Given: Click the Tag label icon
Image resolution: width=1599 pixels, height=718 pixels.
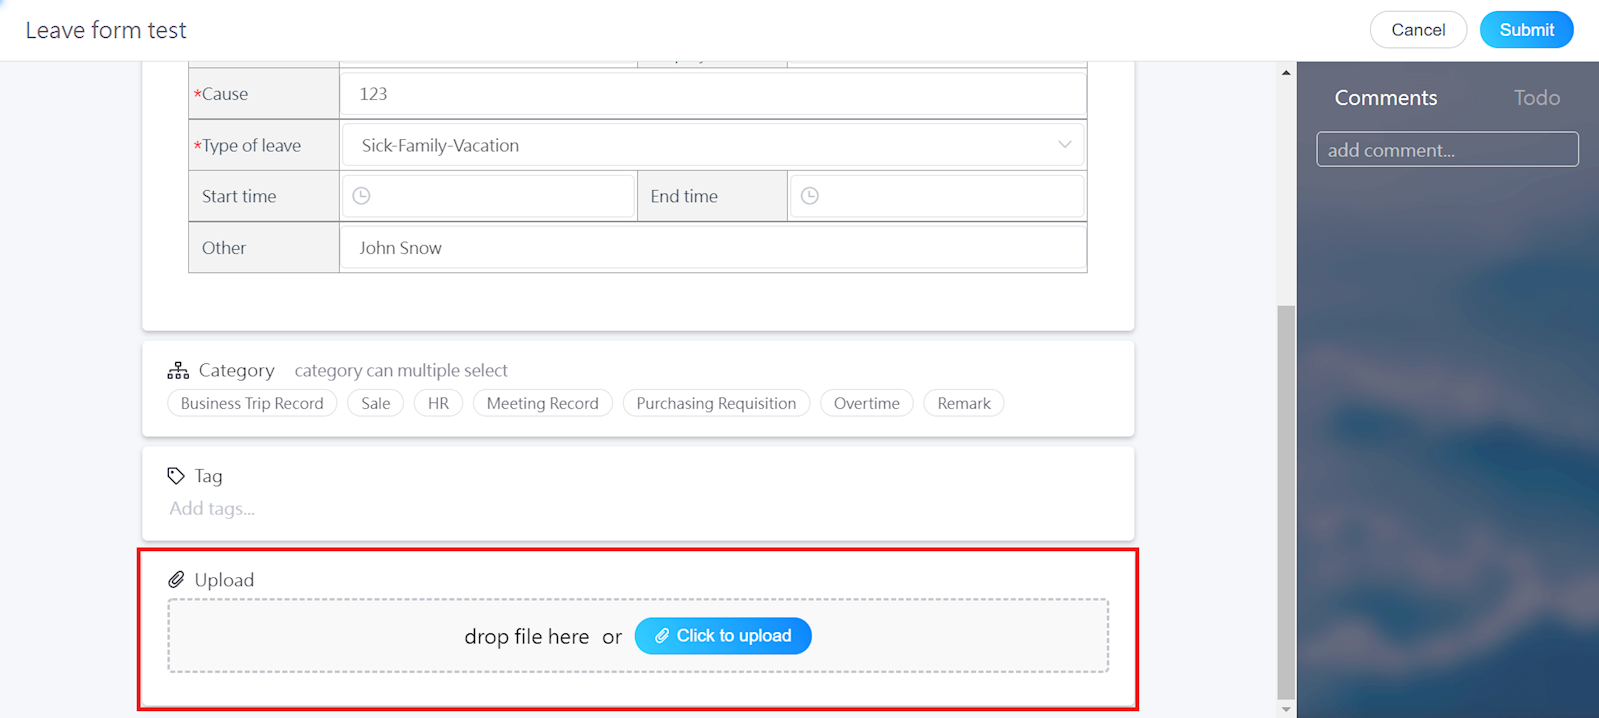Looking at the screenshot, I should tap(176, 476).
